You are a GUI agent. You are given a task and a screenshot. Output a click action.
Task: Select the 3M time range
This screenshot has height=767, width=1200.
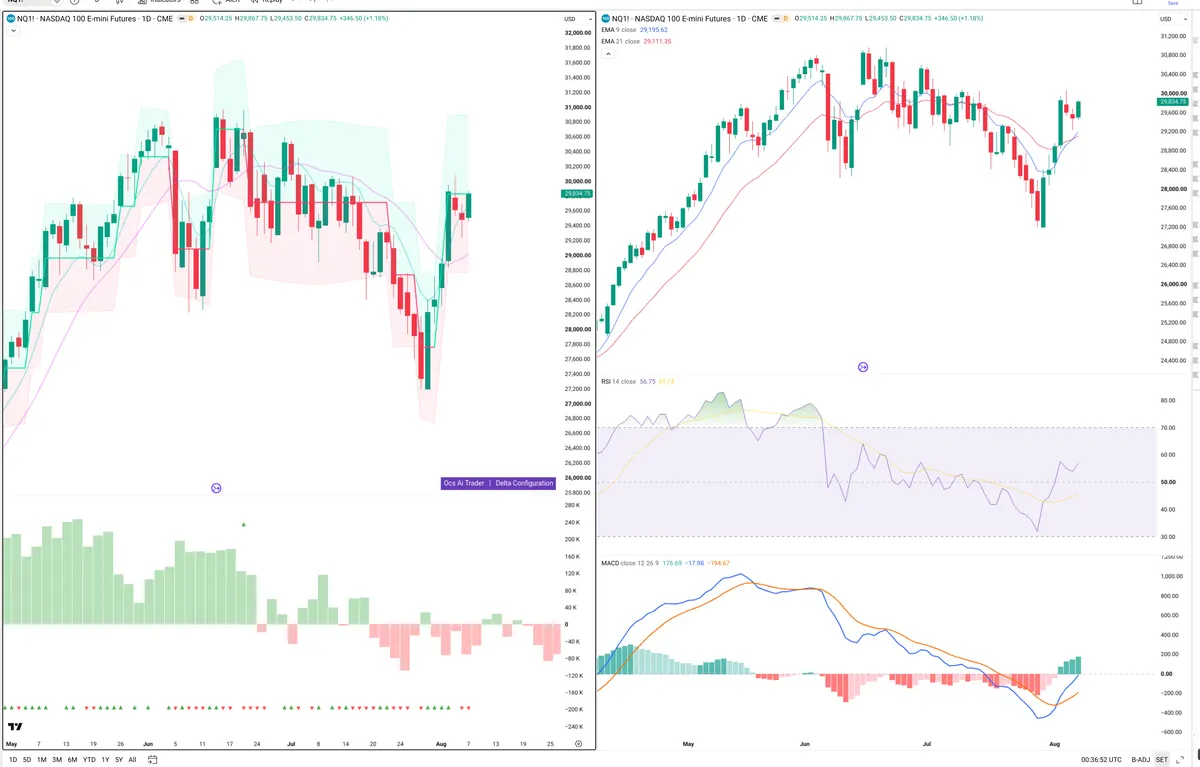pos(57,759)
